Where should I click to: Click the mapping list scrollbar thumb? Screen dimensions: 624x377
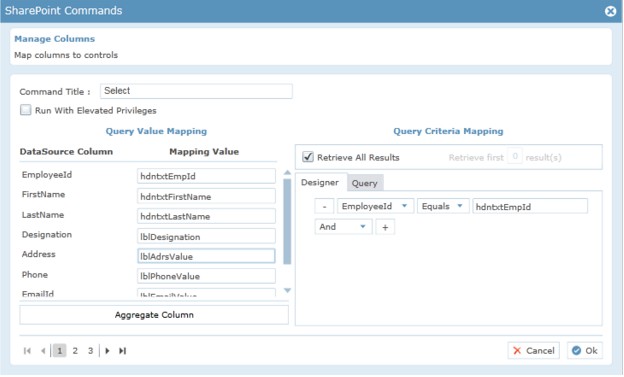point(287,221)
